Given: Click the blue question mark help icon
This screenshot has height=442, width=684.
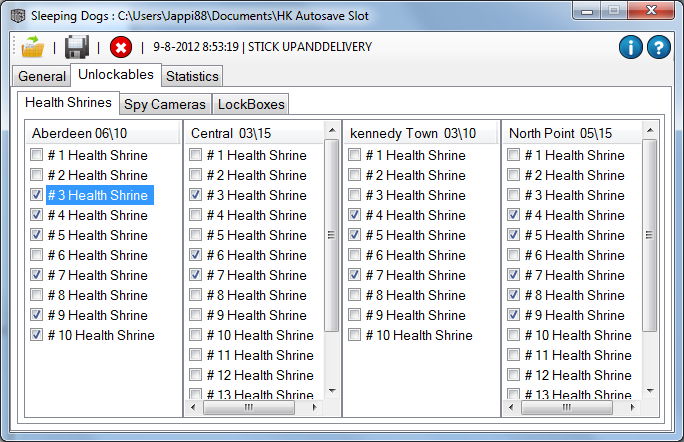Looking at the screenshot, I should click(658, 47).
